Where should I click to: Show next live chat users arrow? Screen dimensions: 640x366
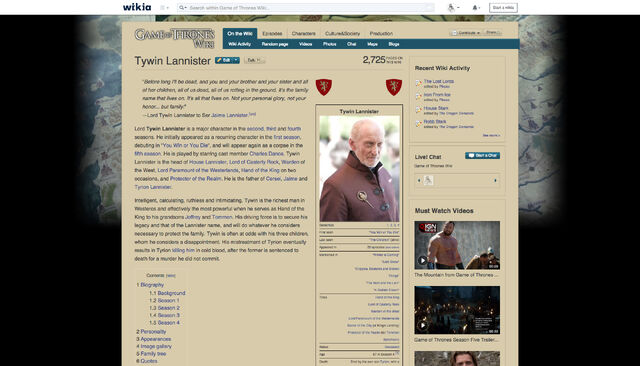pyautogui.click(x=496, y=180)
